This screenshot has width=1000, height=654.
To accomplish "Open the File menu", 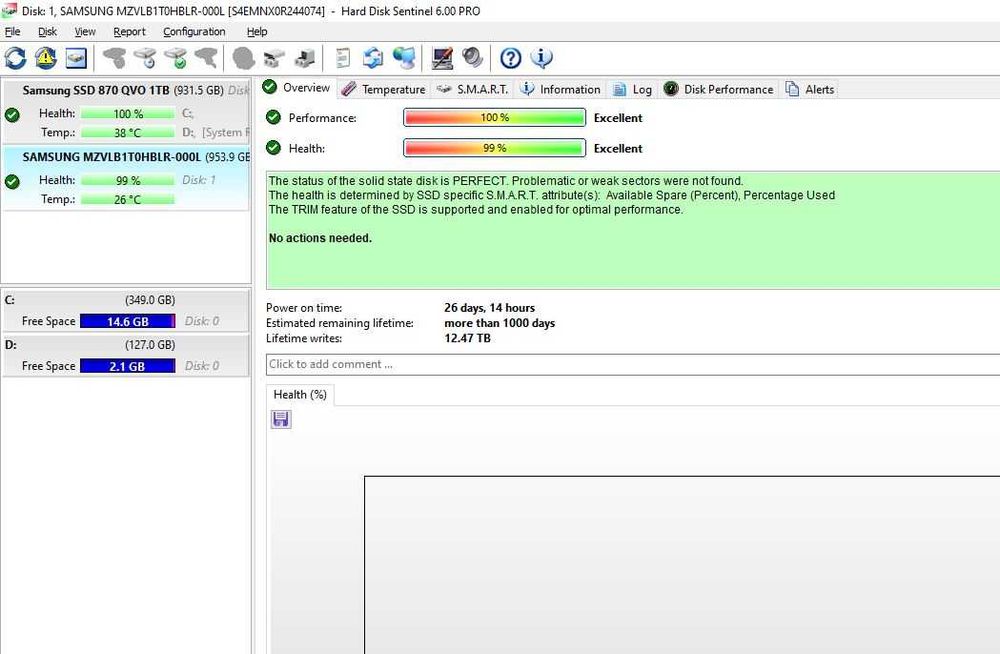I will 12,31.
